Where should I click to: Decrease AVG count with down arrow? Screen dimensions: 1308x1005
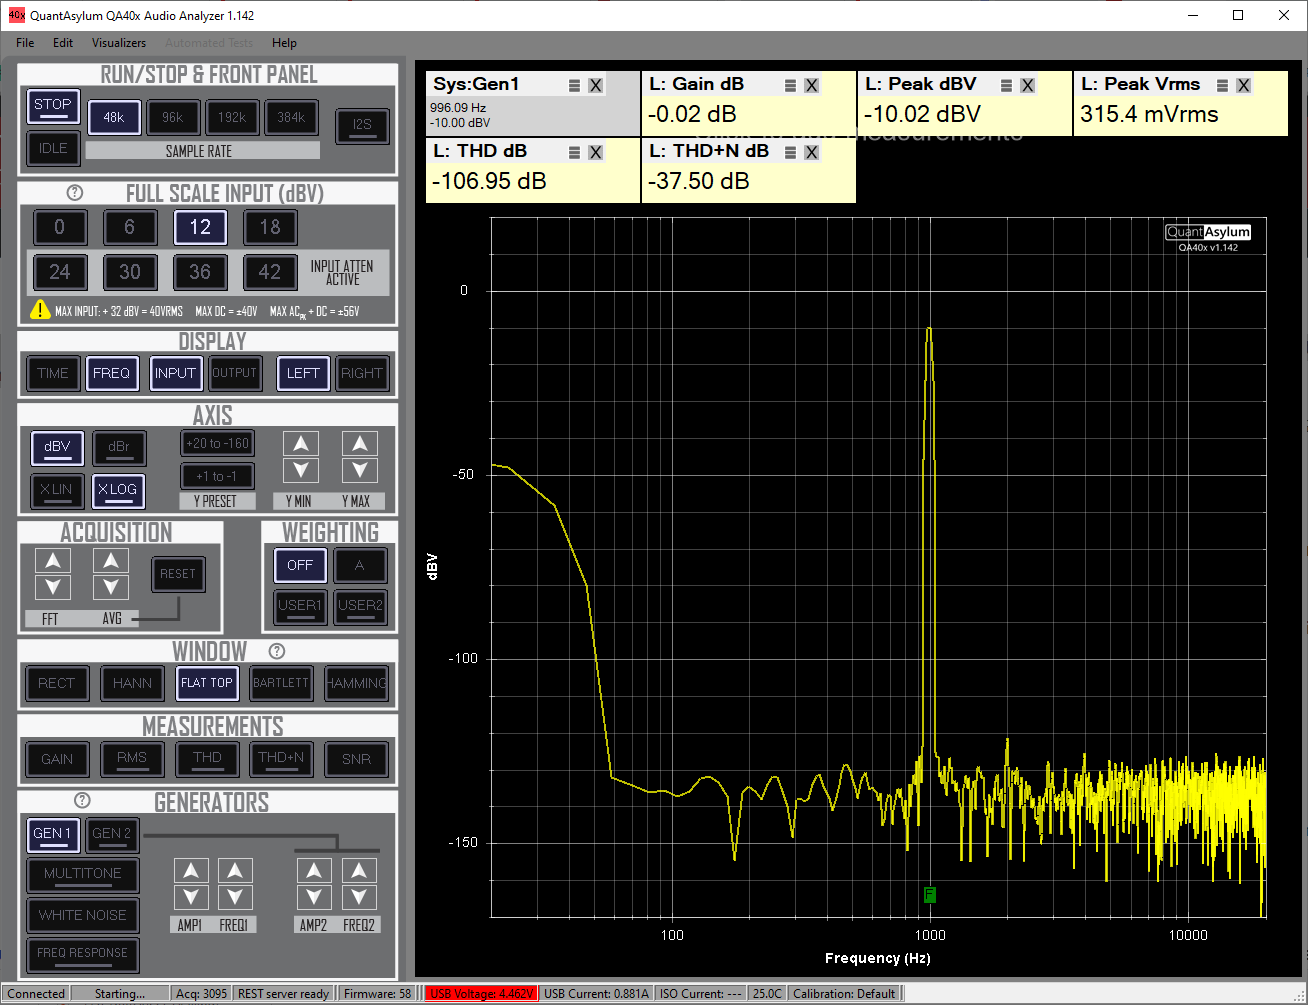(x=111, y=587)
